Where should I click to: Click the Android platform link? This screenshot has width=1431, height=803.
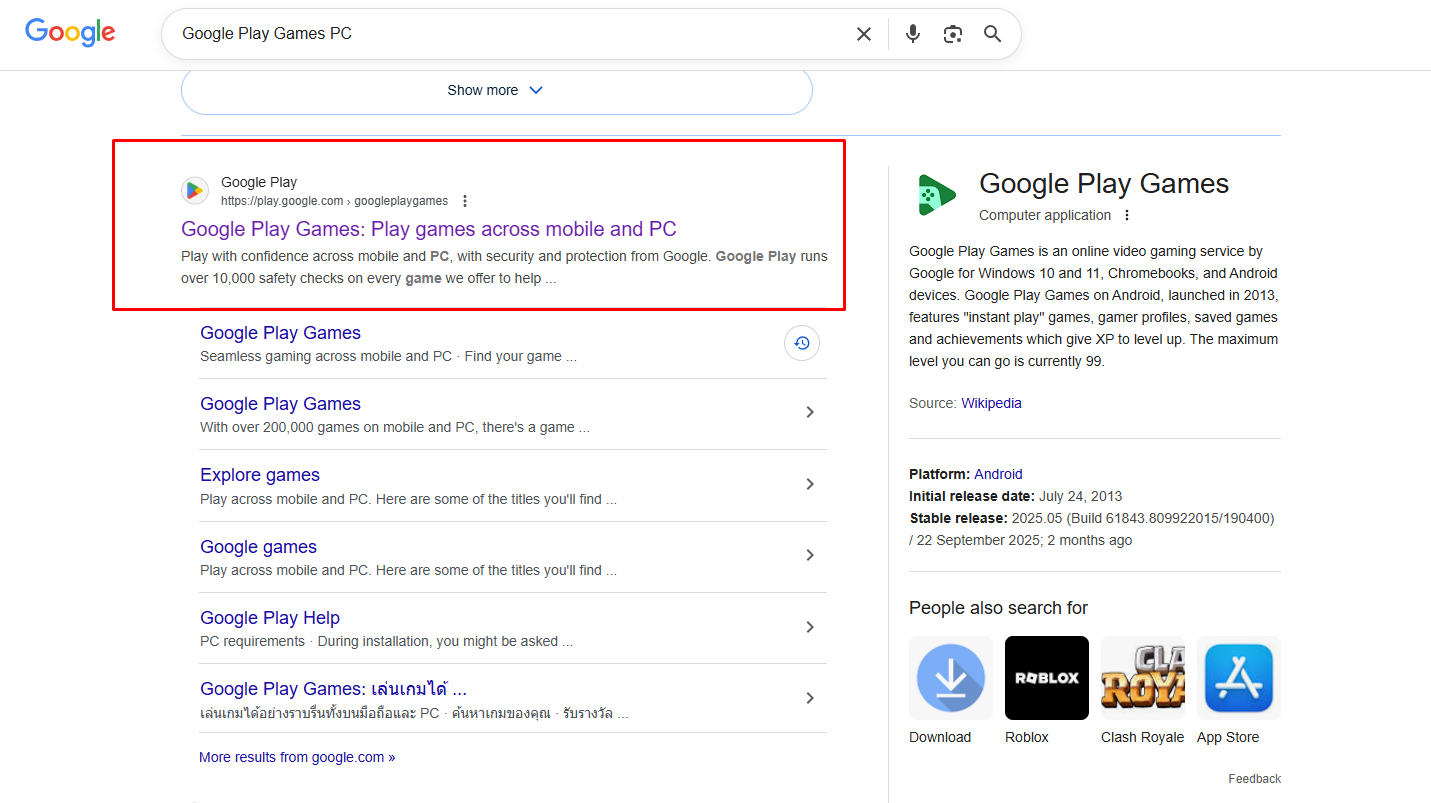pos(998,473)
